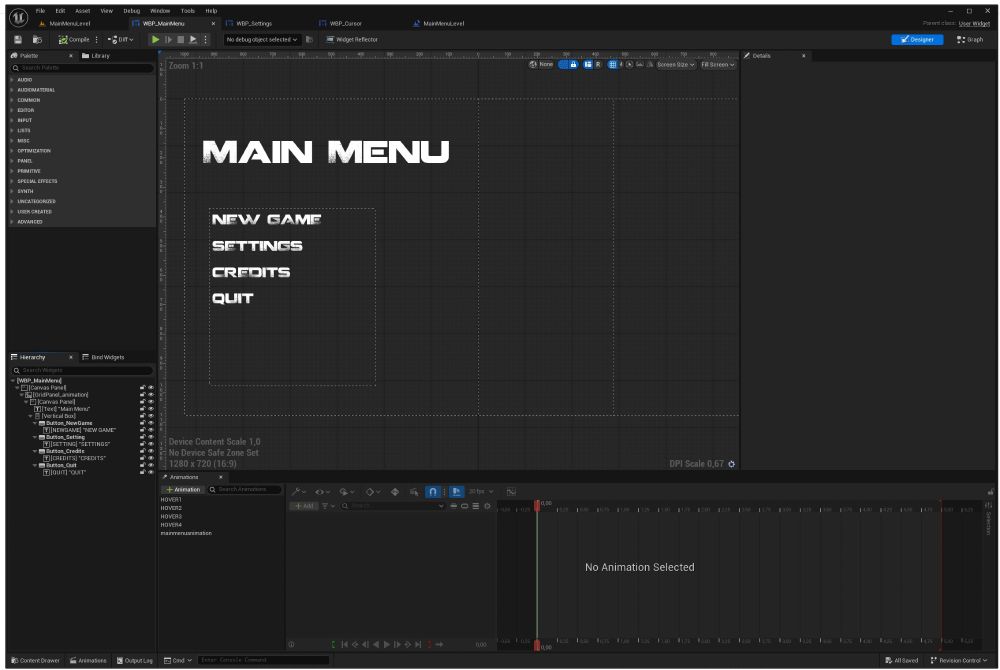Screen dimensions: 1000x670
Task: Click the Play platform launch icon
Action: point(193,40)
